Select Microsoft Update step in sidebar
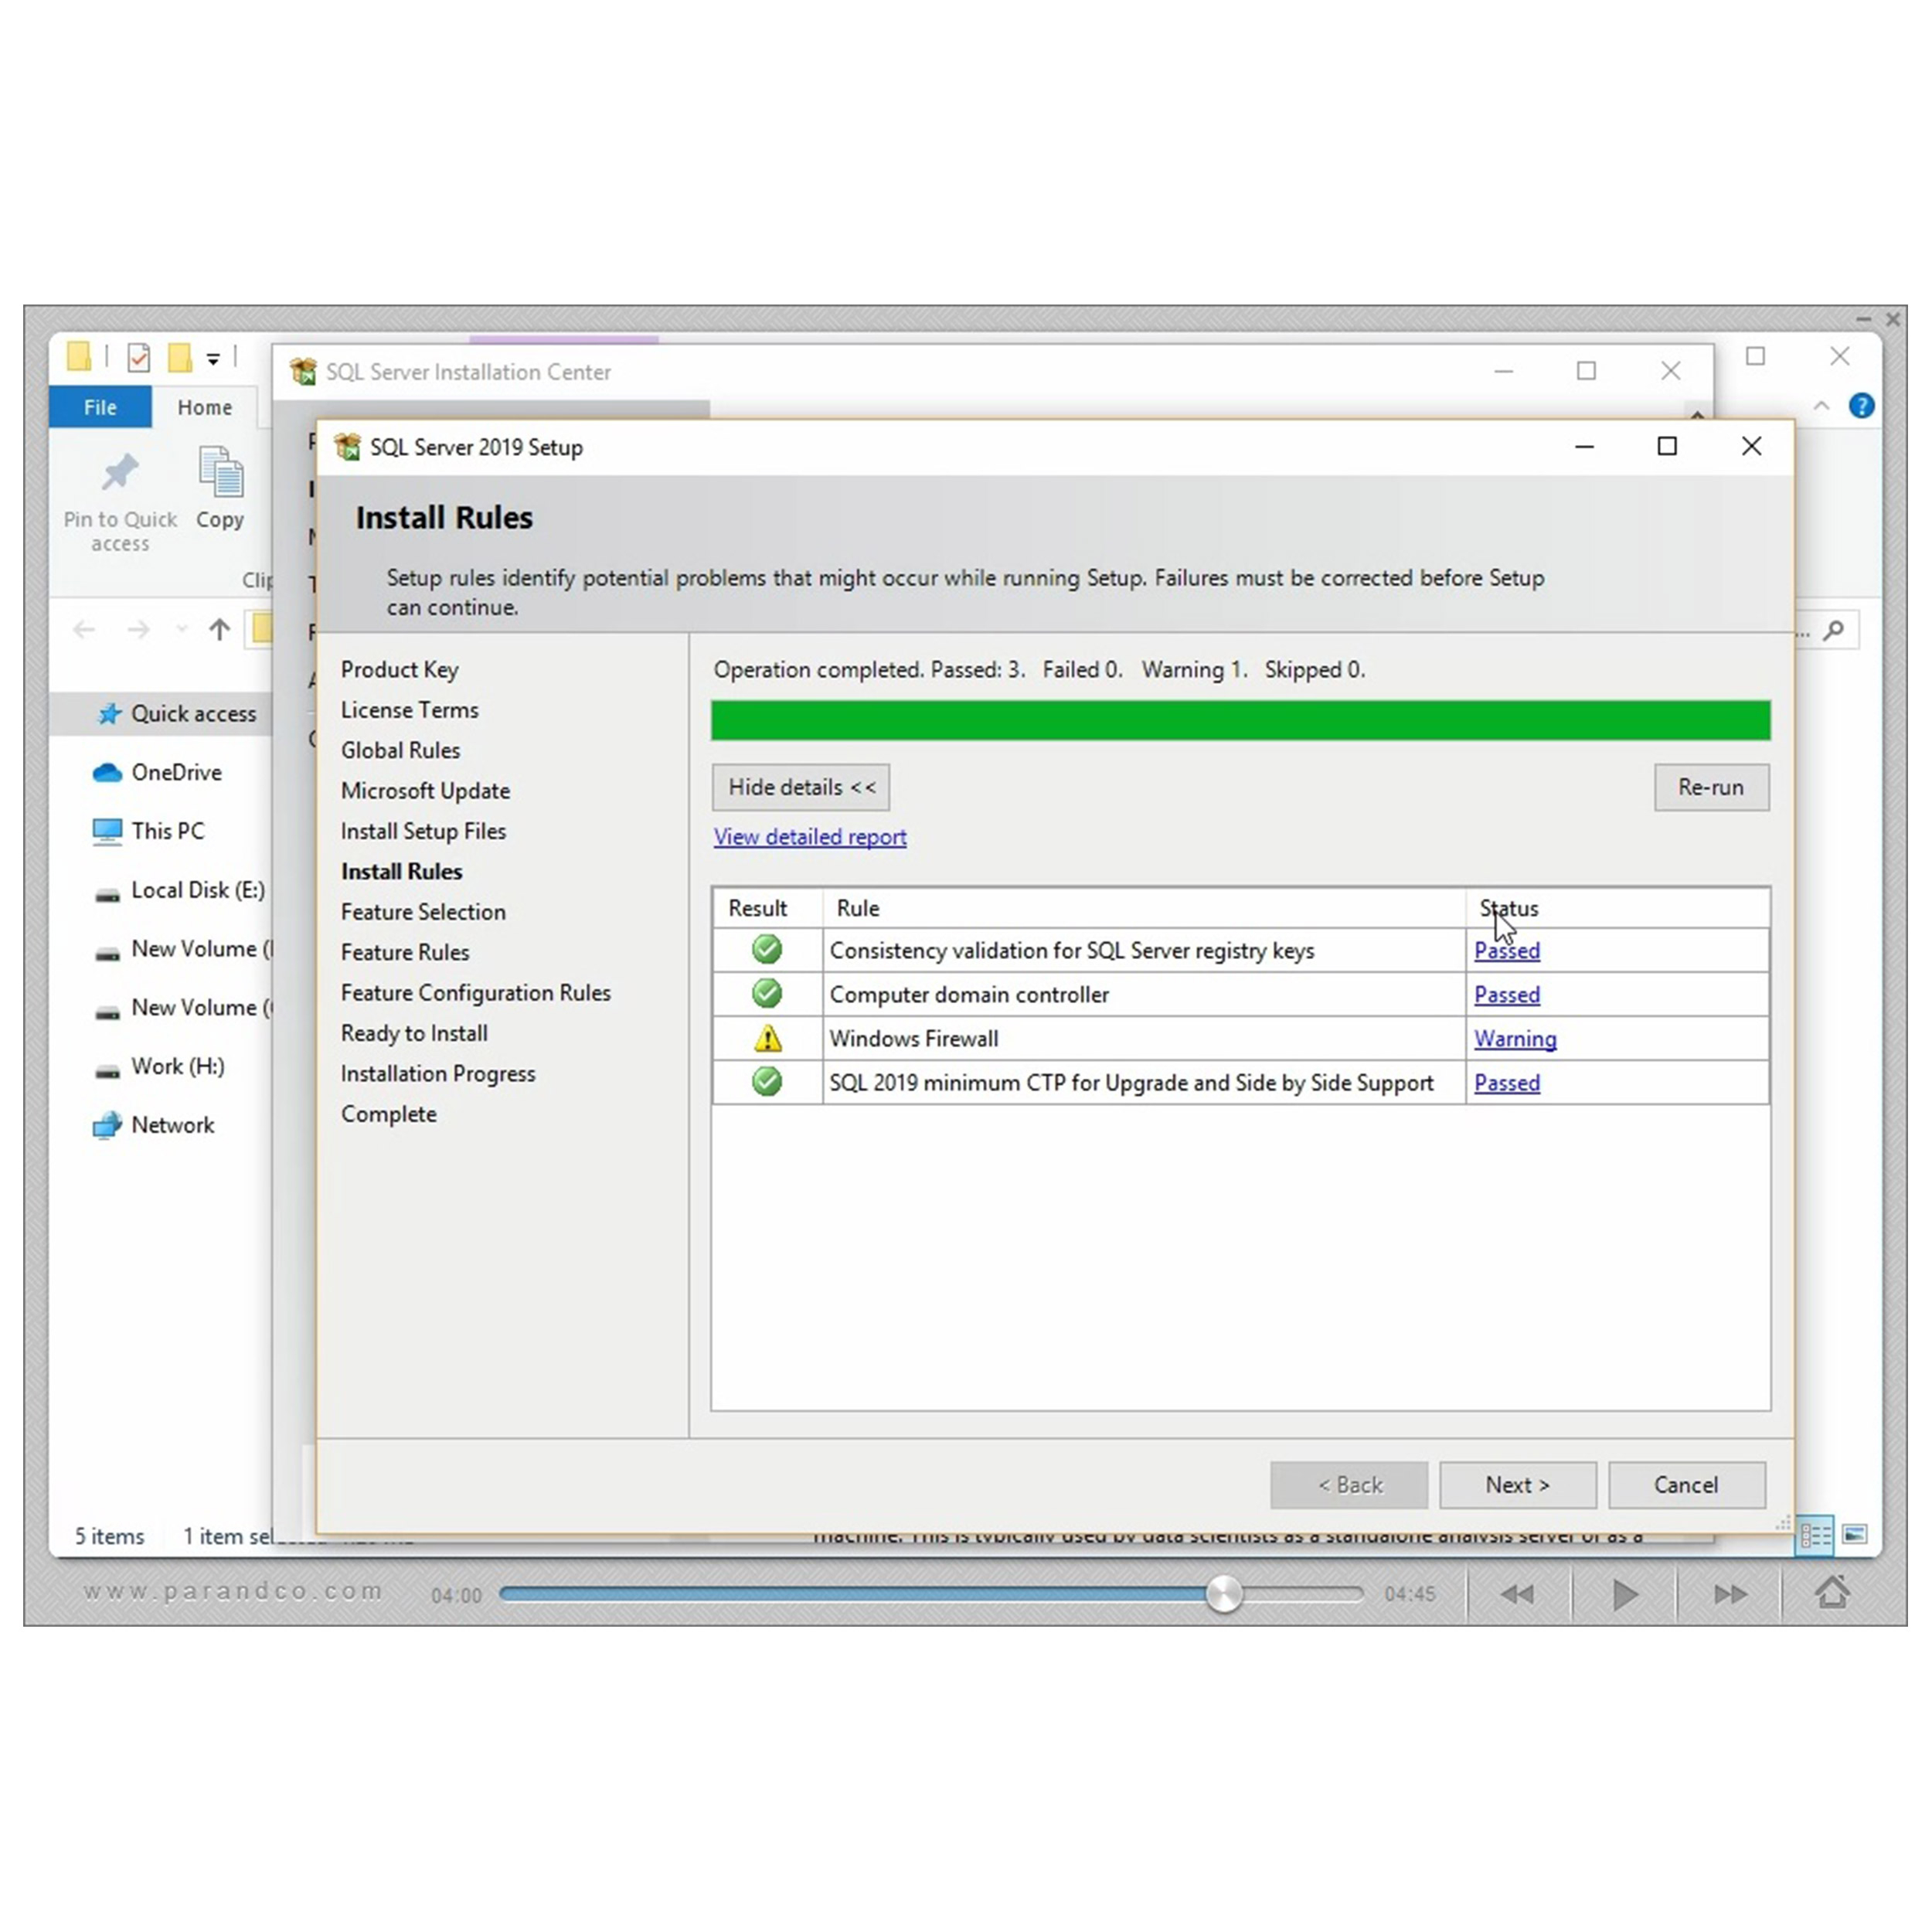This screenshot has height=1932, width=1932. pos(425,791)
